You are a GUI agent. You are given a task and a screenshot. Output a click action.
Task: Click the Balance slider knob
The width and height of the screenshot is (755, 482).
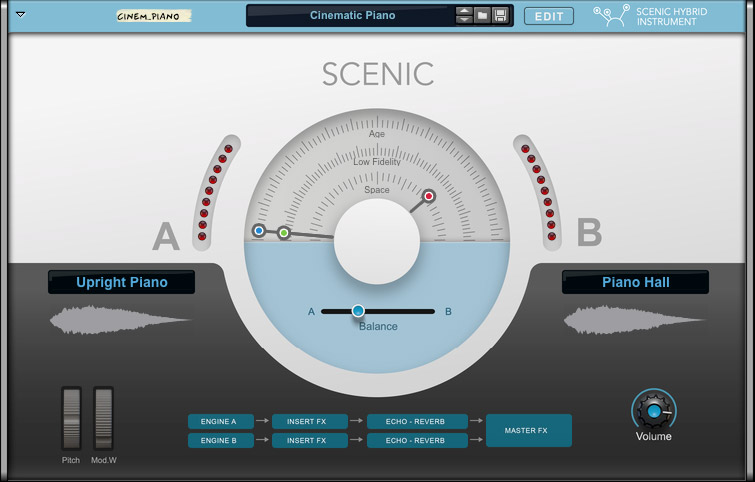358,311
